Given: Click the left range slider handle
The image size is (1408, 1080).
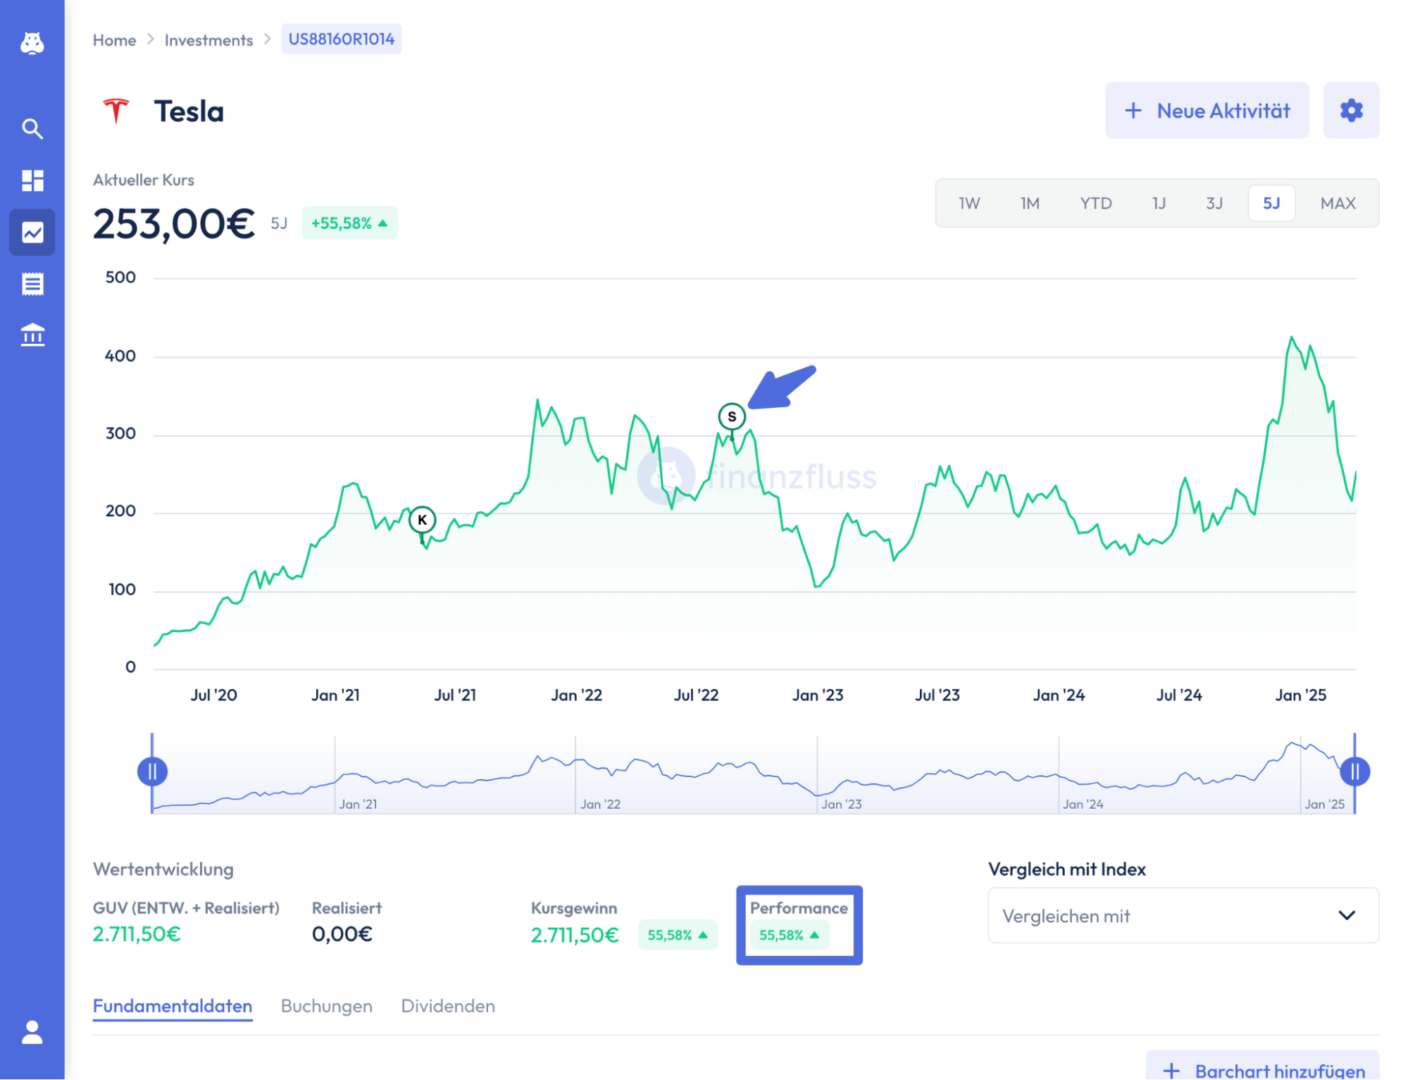Looking at the screenshot, I should click(x=152, y=771).
